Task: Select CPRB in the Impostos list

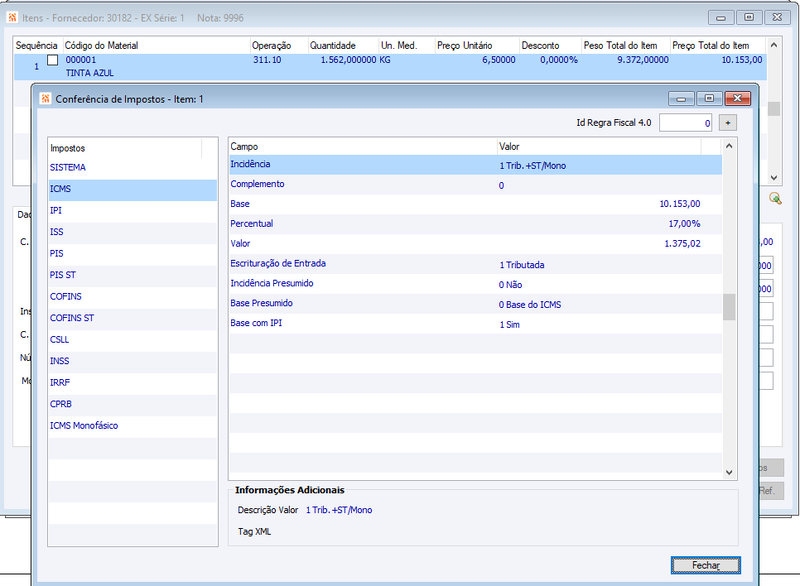Action: 133,404
